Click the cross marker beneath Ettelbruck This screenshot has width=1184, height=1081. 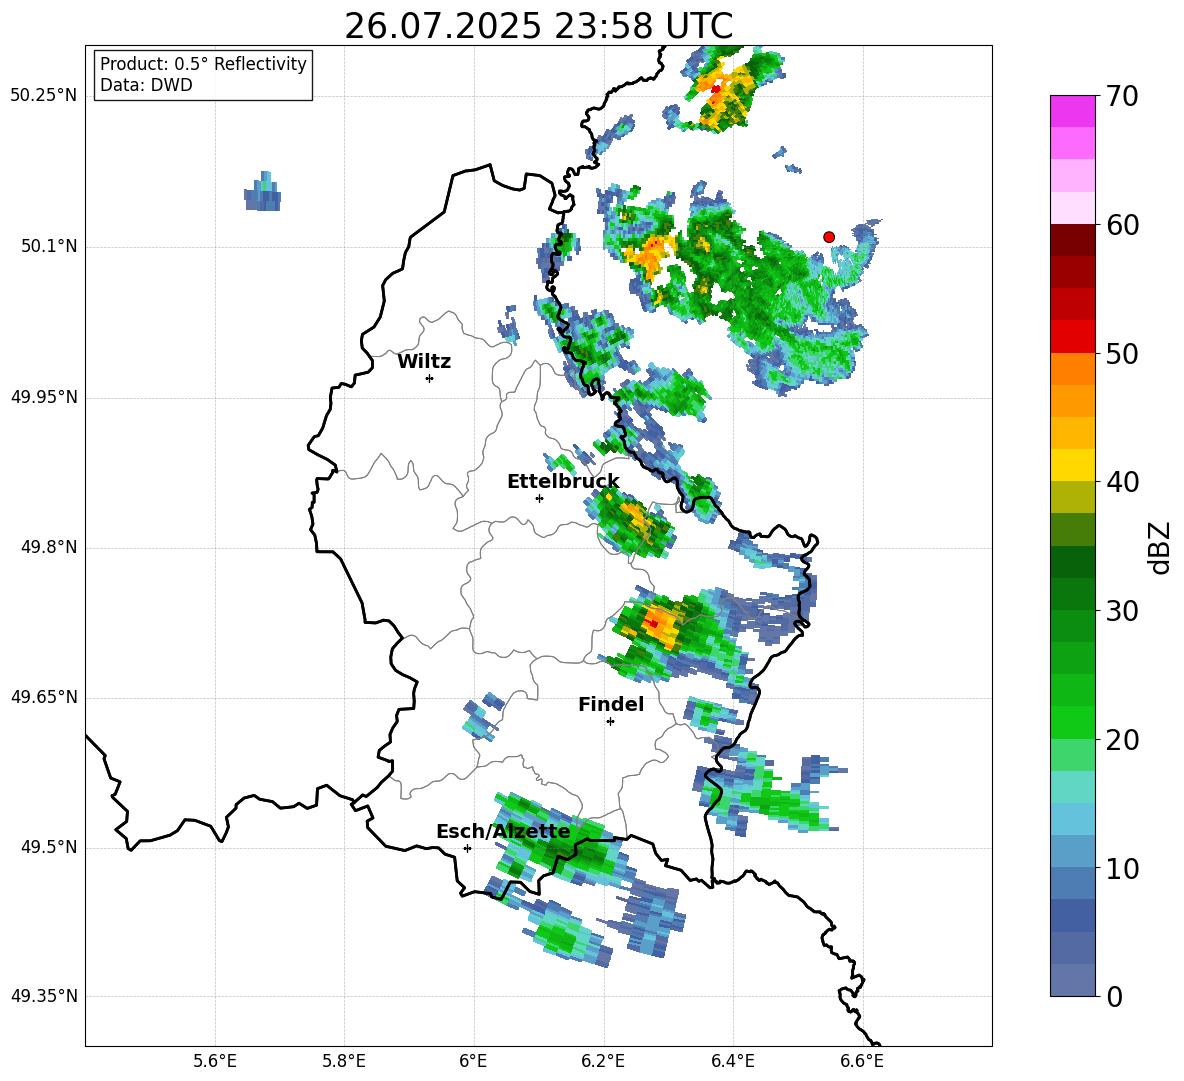[x=539, y=498]
